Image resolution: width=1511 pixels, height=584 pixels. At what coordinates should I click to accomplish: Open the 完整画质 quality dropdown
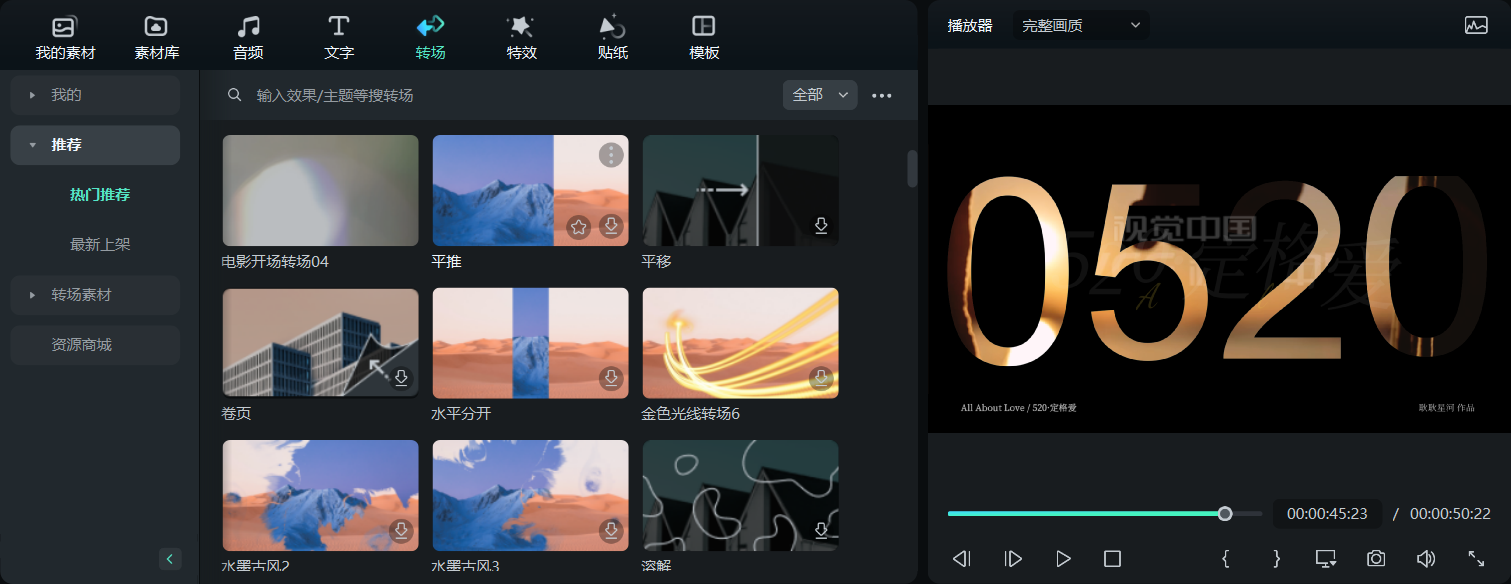pyautogui.click(x=1081, y=26)
